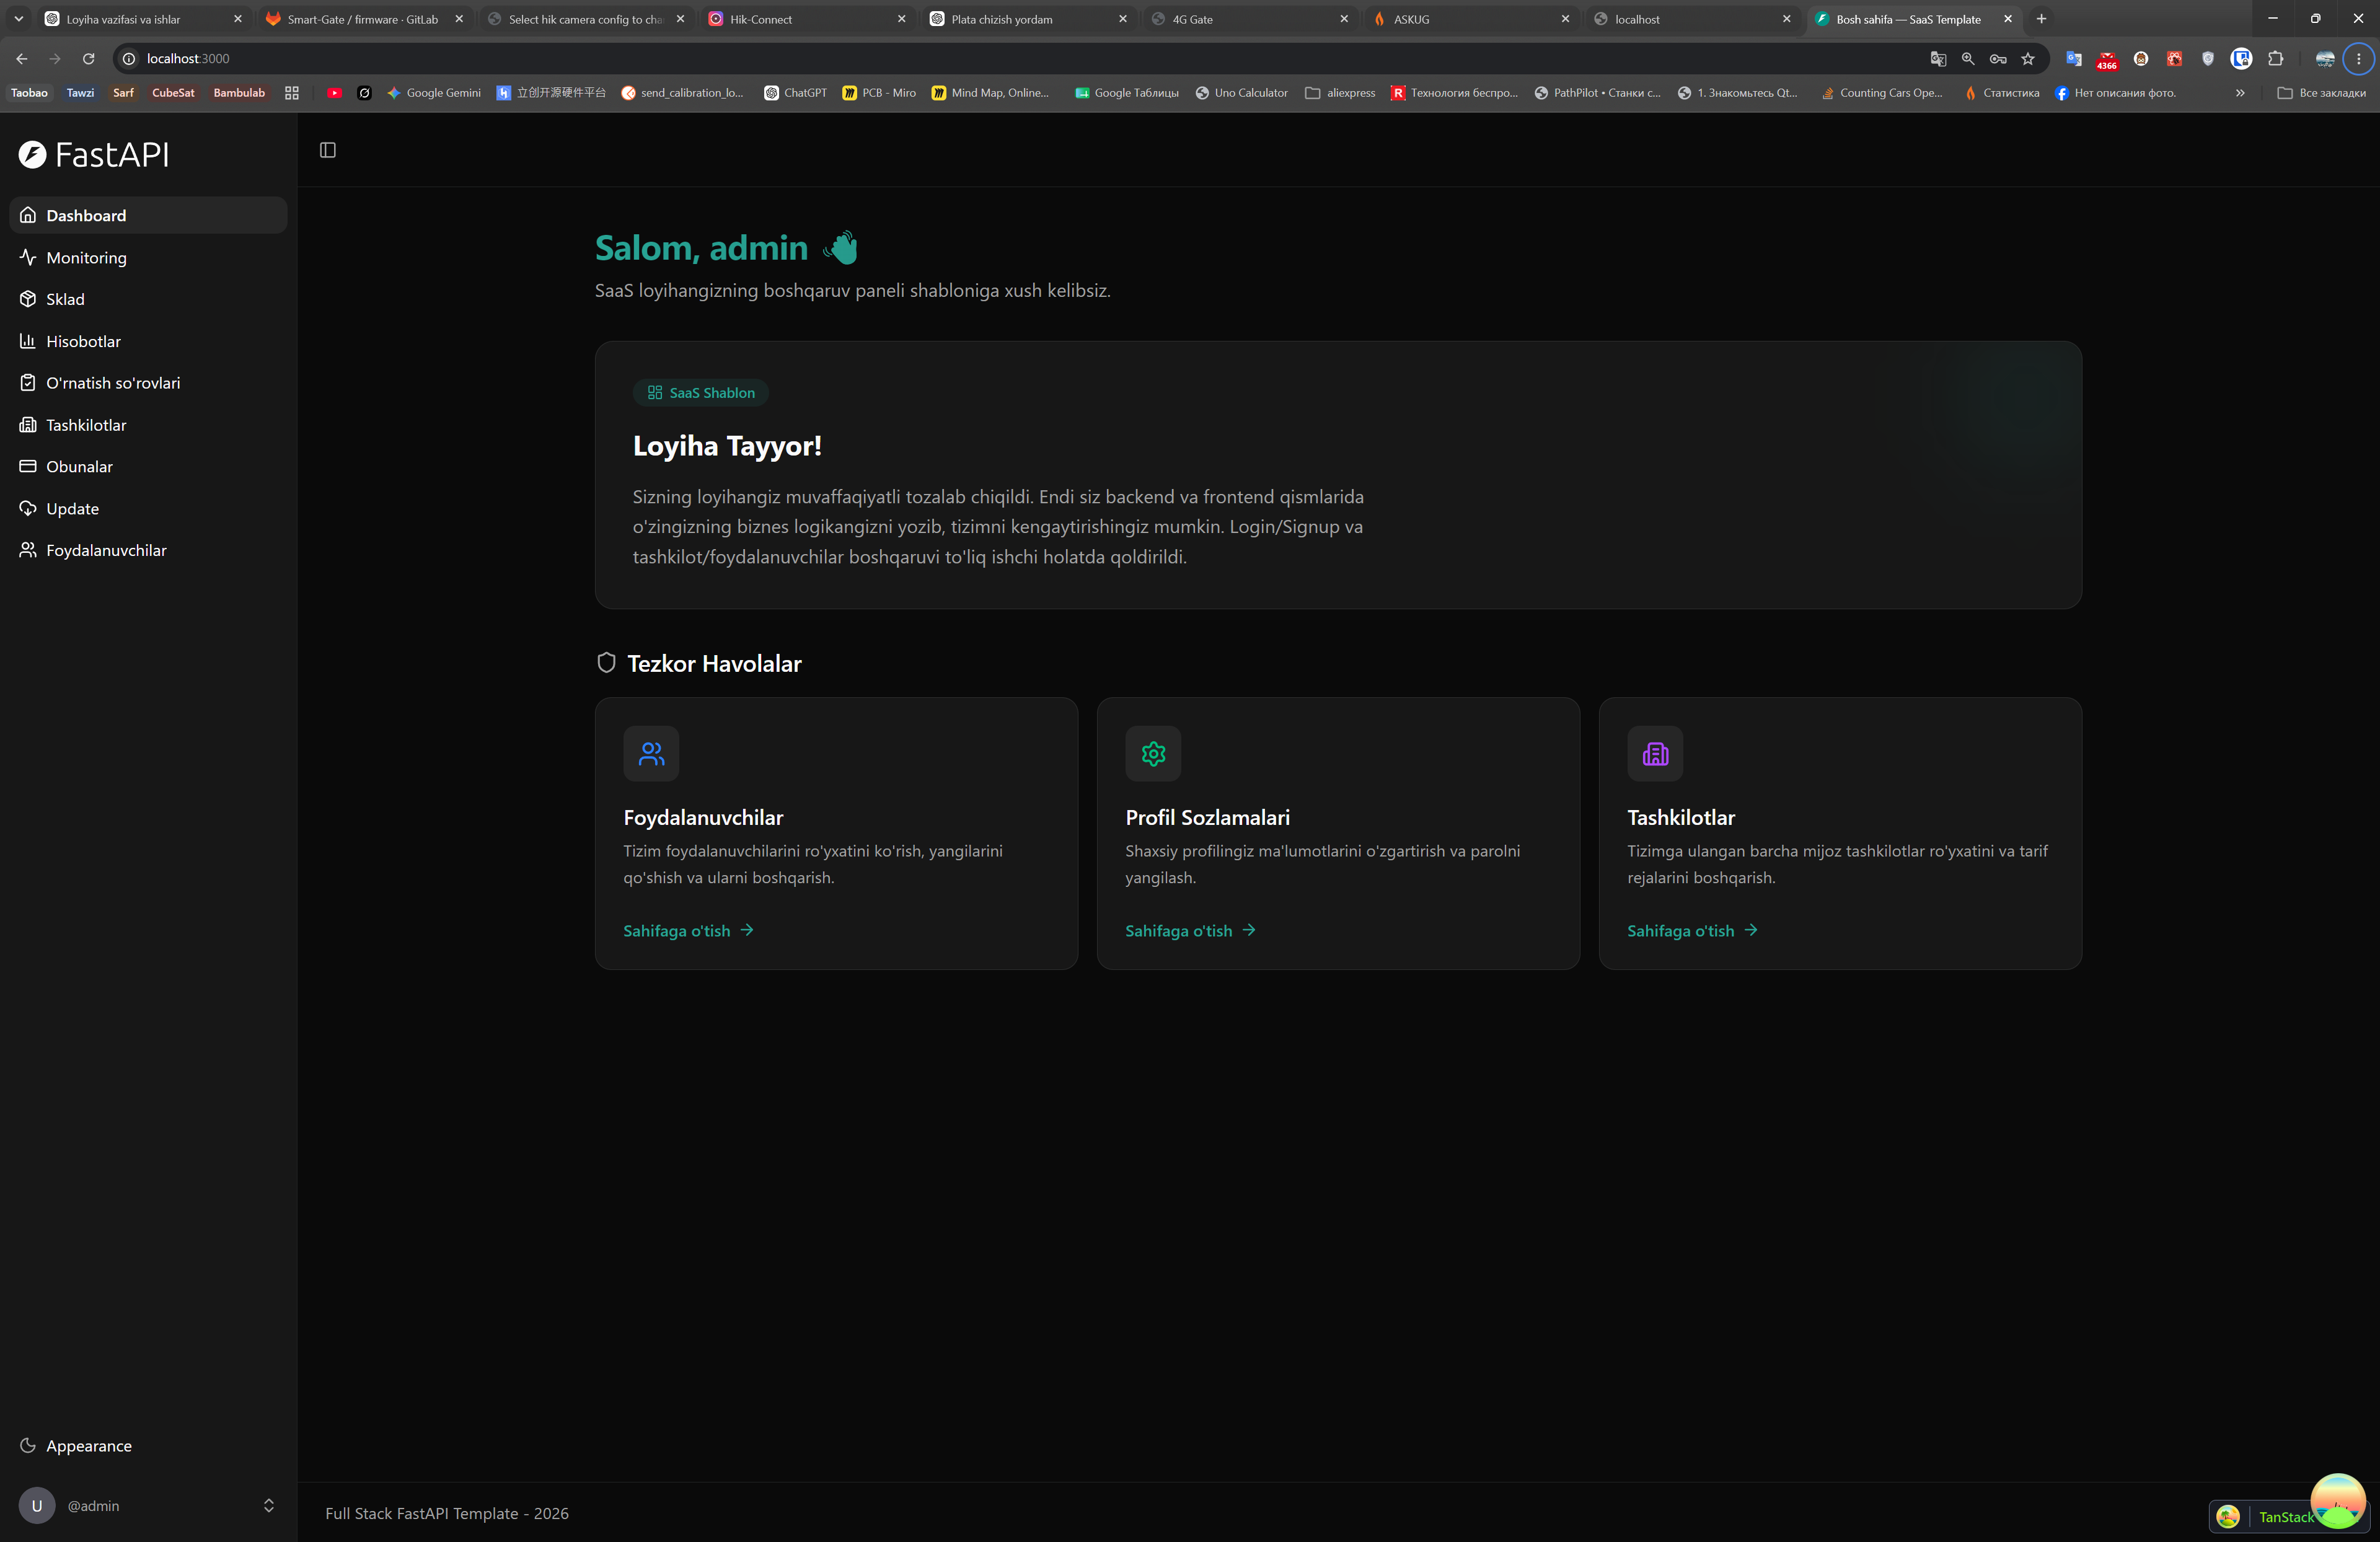Click the Profil Sozlamalari gear icon
The width and height of the screenshot is (2380, 1542).
click(1153, 753)
